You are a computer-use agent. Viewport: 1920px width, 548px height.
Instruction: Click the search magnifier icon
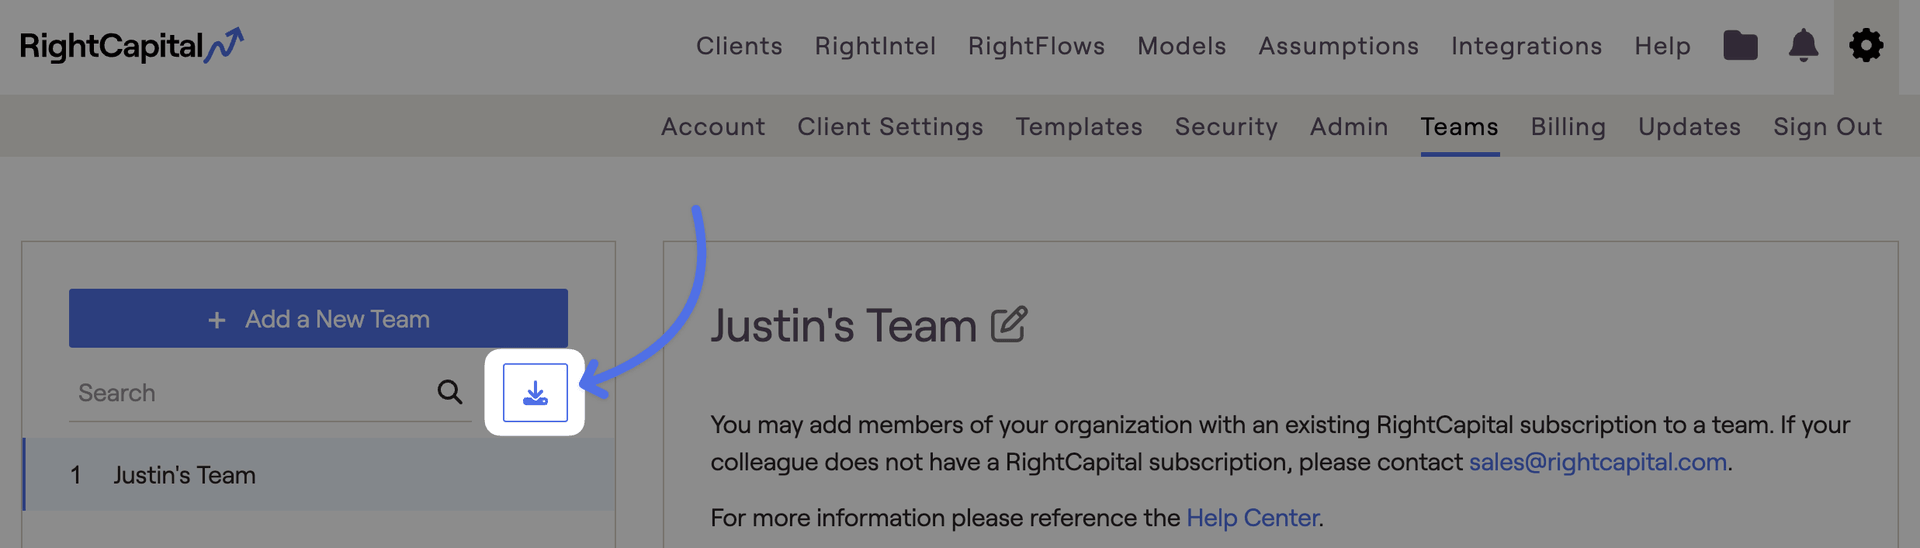450,392
